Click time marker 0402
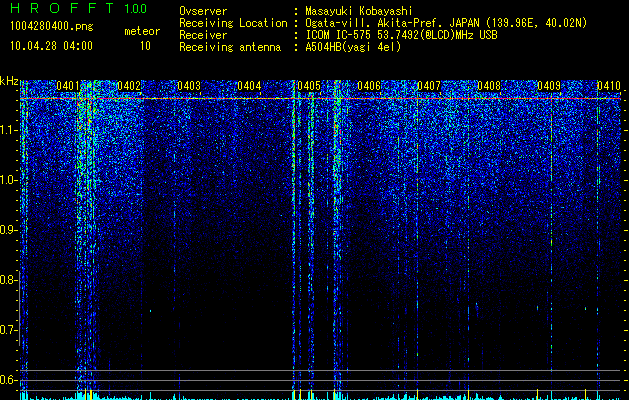Screen dimensions: 629x400 click(129, 85)
